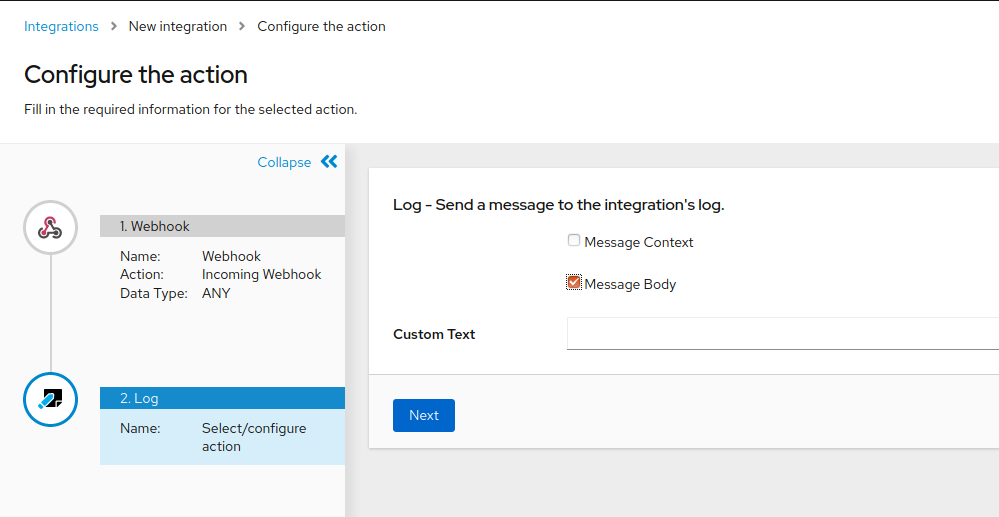Focus the Custom Text input field
This screenshot has width=999, height=517.
pyautogui.click(x=782, y=333)
